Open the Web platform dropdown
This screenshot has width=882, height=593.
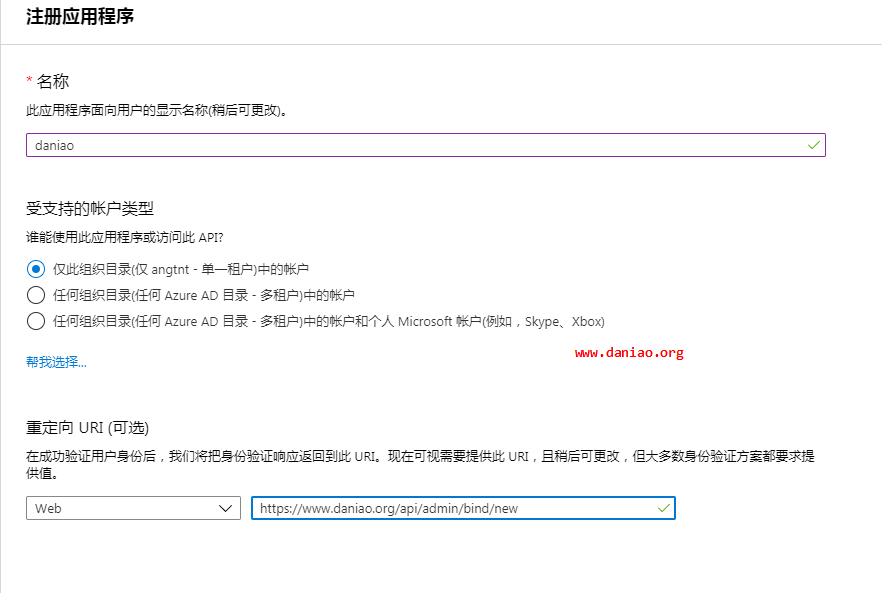(130, 508)
